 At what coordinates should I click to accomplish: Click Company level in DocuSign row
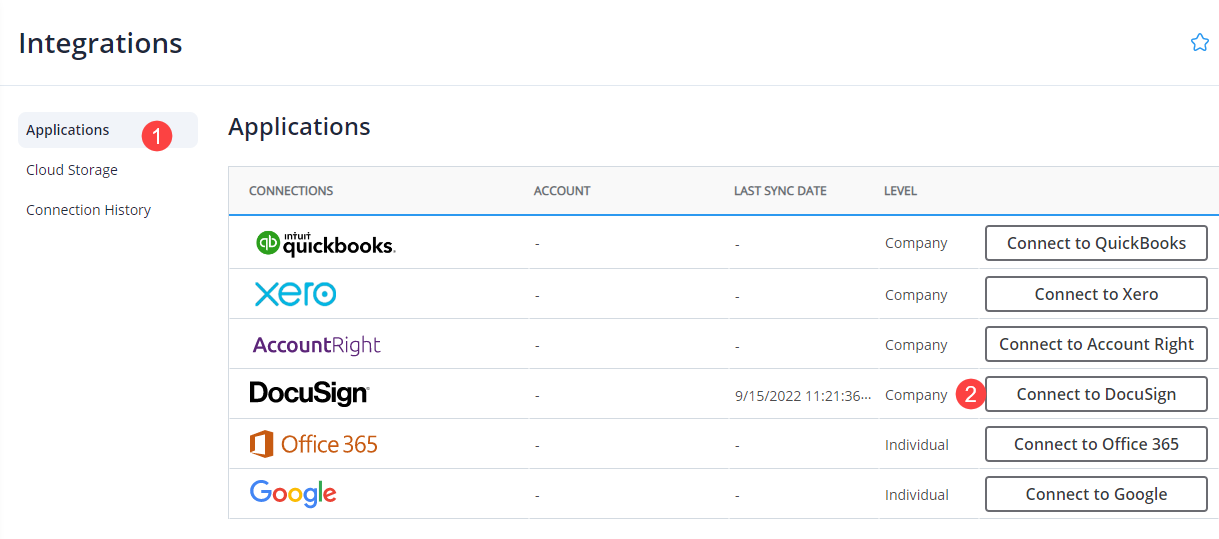(x=916, y=395)
